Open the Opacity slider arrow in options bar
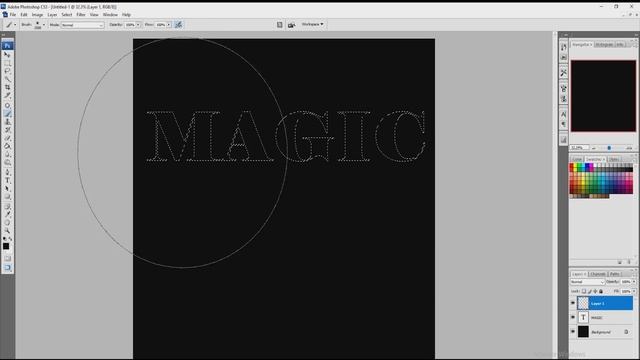Viewport: 640px width, 360px height. (x=138, y=25)
